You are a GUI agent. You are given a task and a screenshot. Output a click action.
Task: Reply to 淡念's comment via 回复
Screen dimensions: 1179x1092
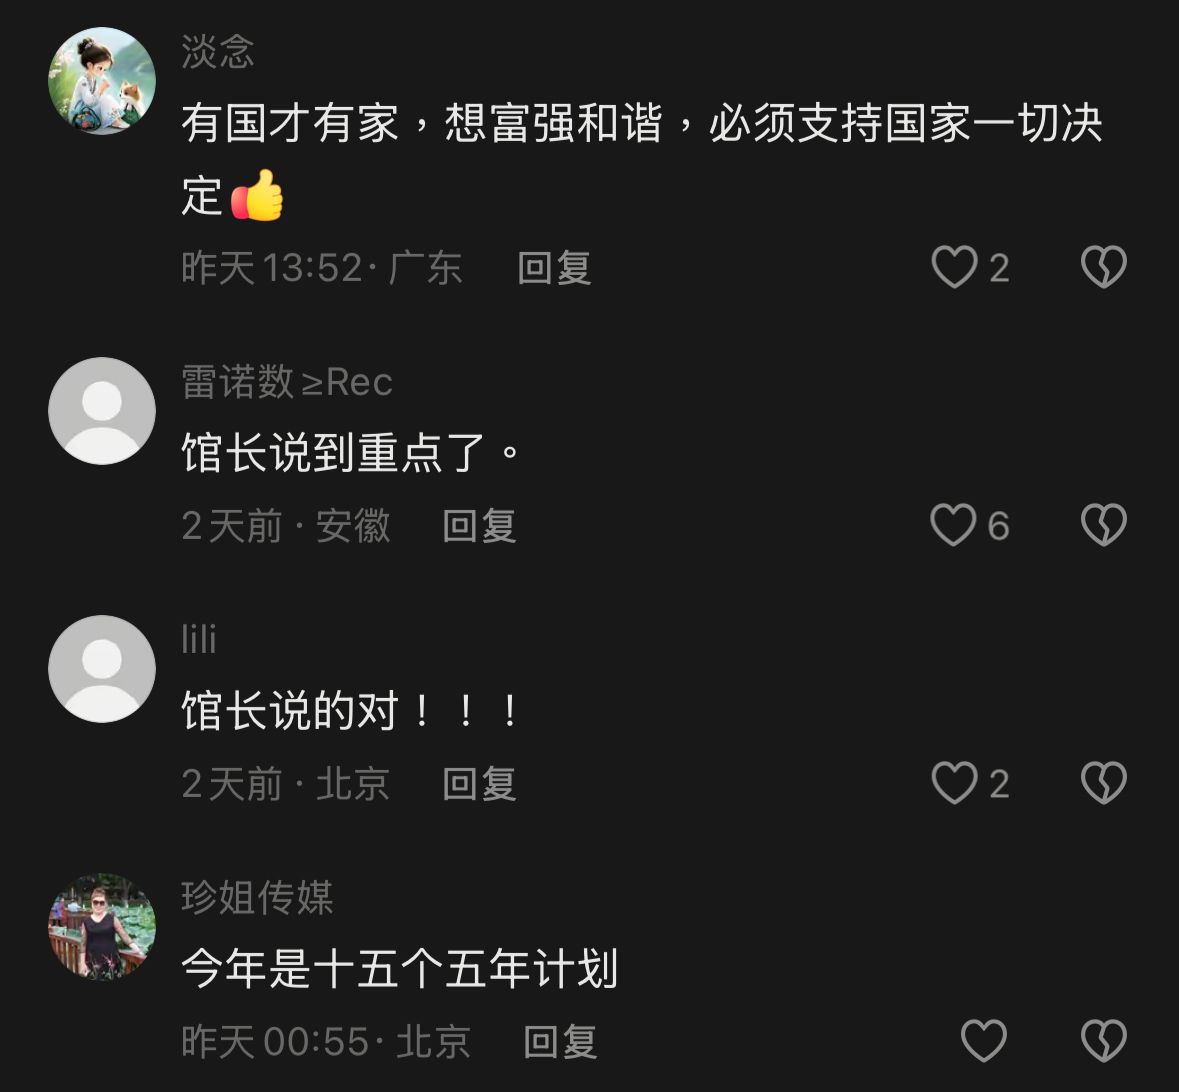[x=554, y=268]
